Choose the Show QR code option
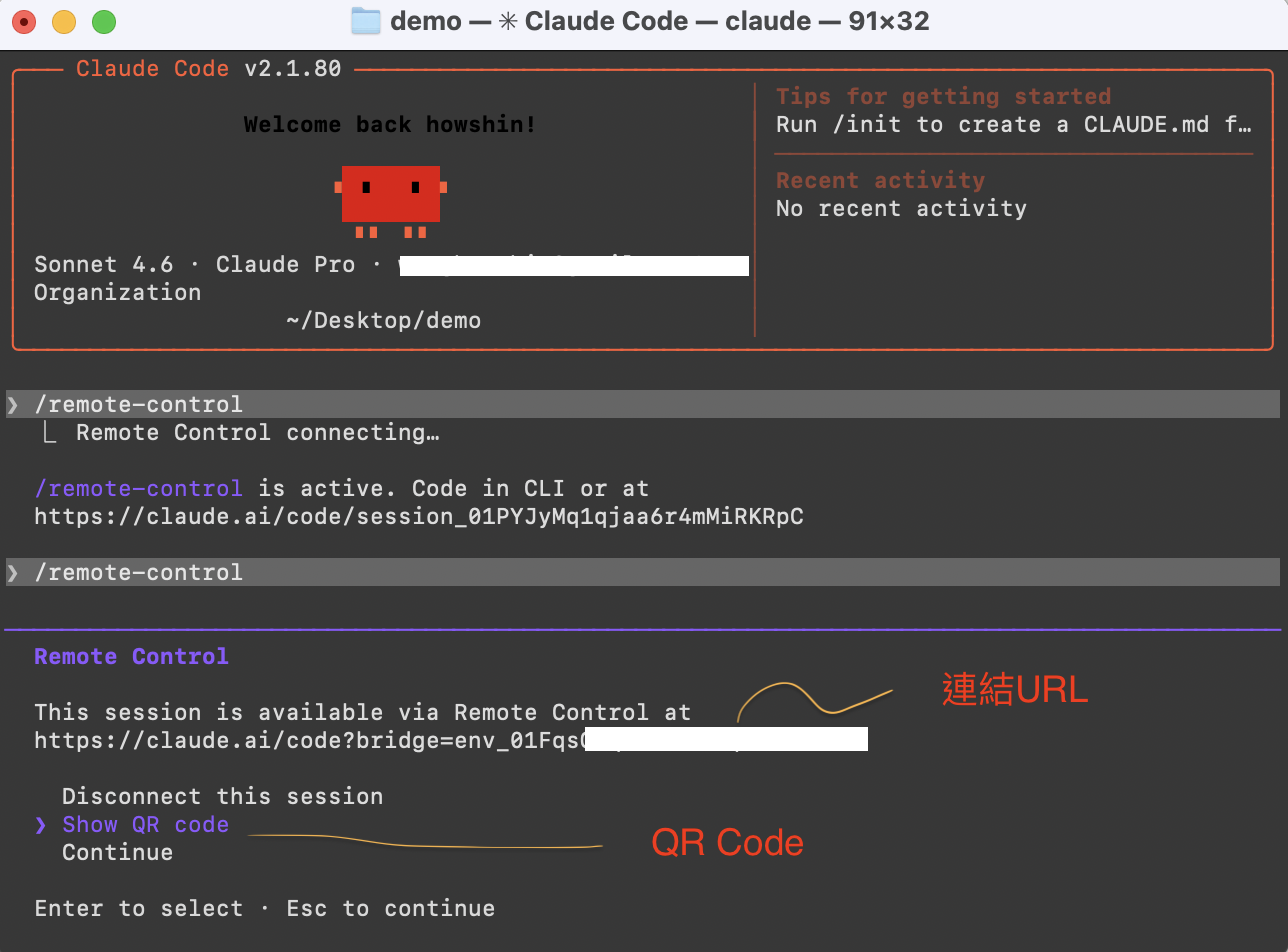The width and height of the screenshot is (1288, 952). click(x=145, y=825)
